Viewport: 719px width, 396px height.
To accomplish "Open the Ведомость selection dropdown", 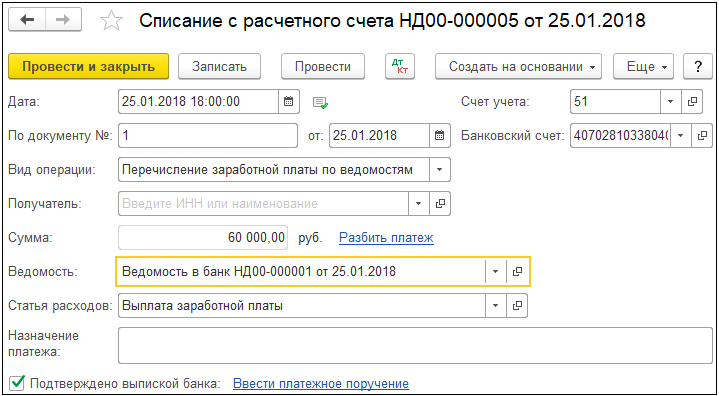I will [x=496, y=271].
